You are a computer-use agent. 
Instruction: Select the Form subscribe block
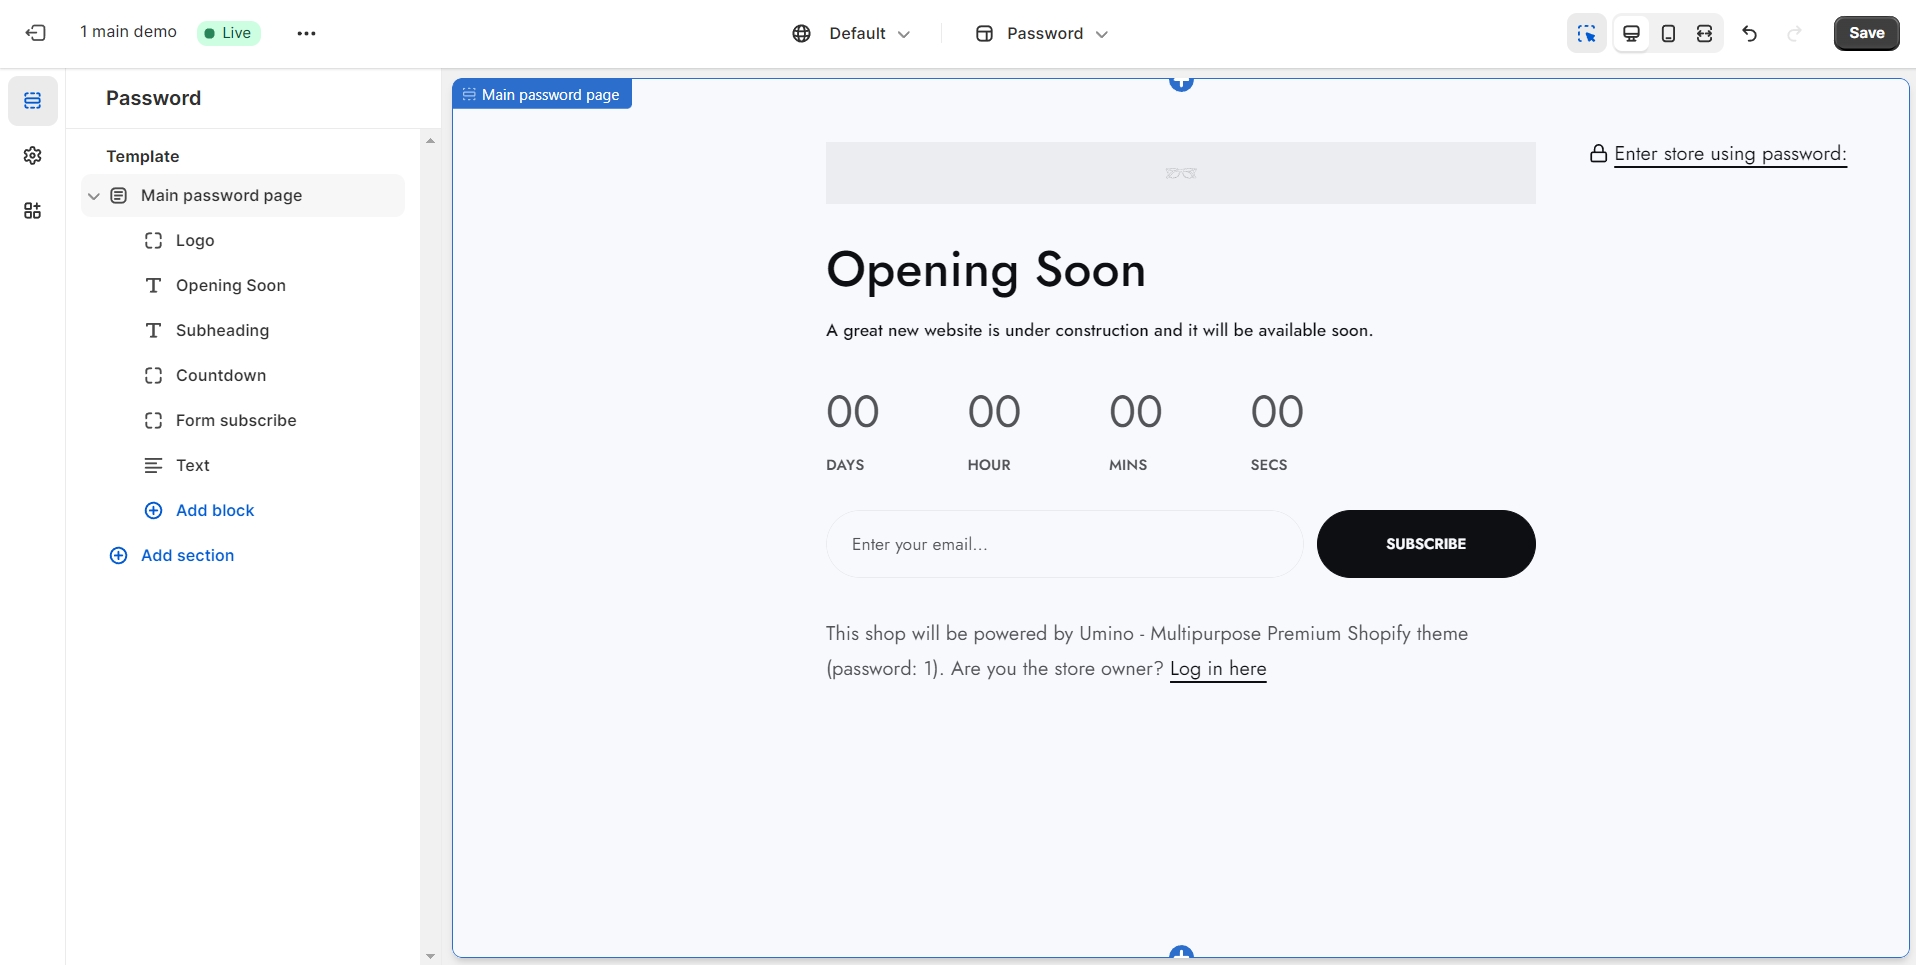click(236, 421)
